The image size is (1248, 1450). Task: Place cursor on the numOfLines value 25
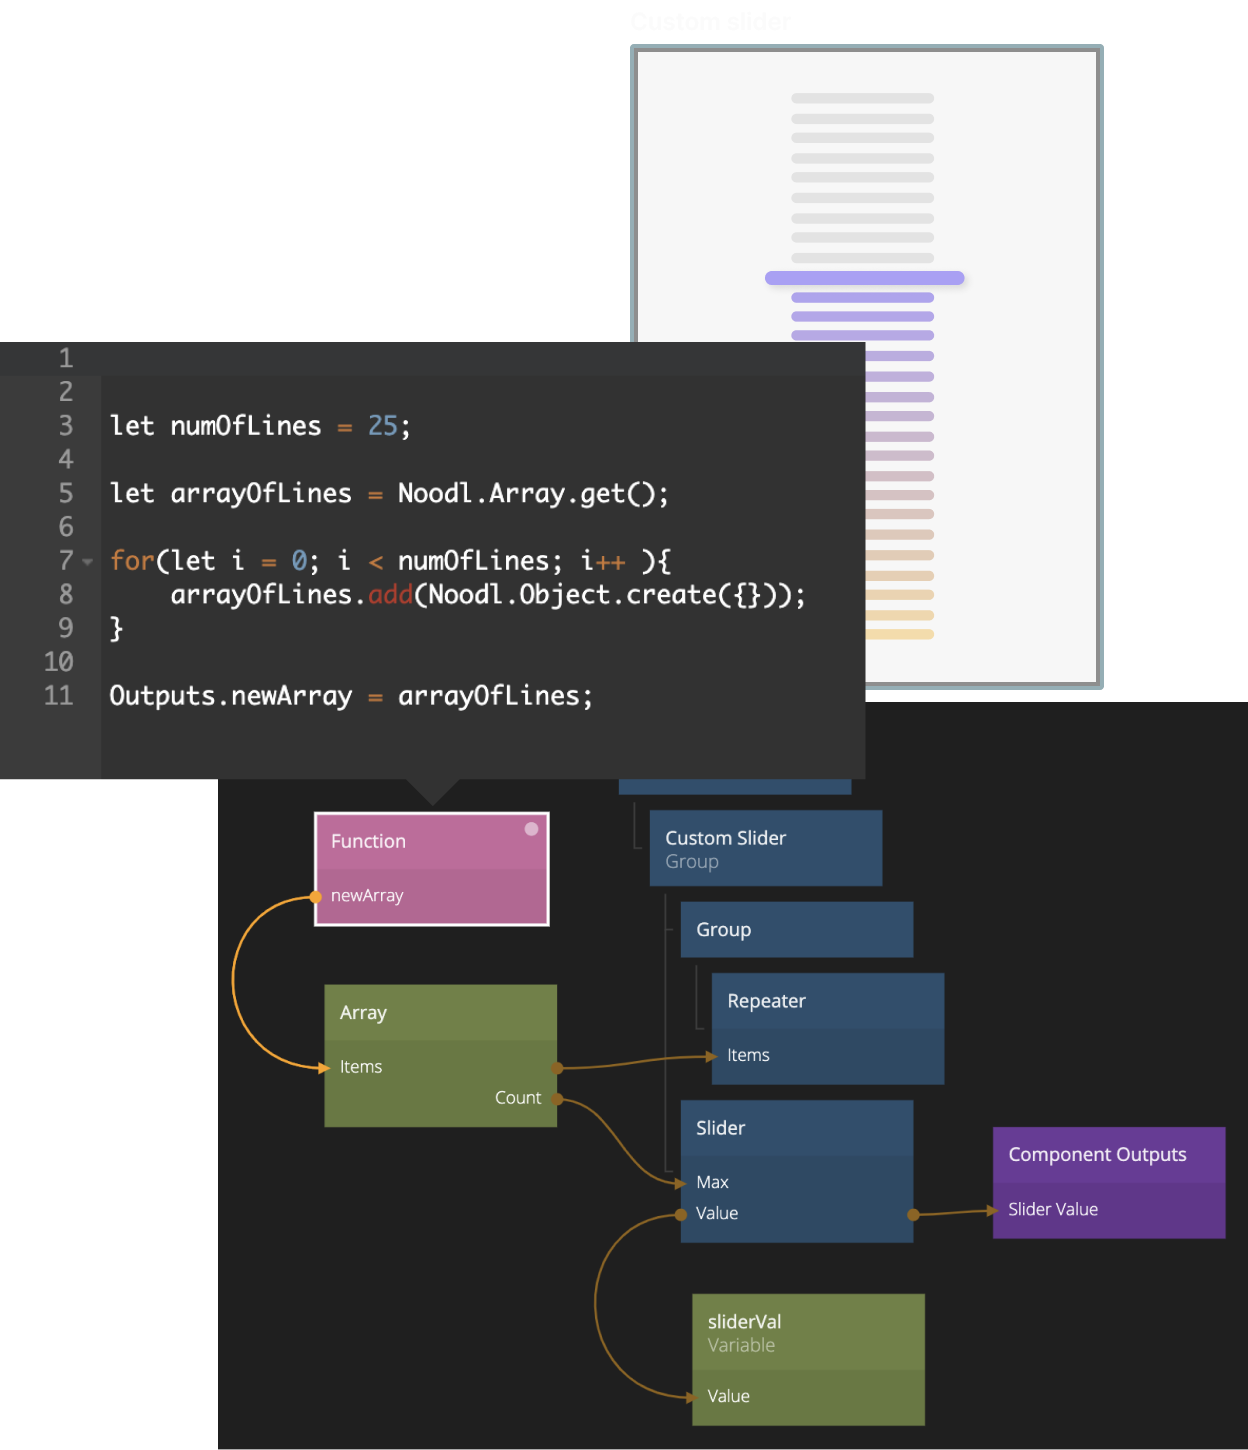click(383, 426)
